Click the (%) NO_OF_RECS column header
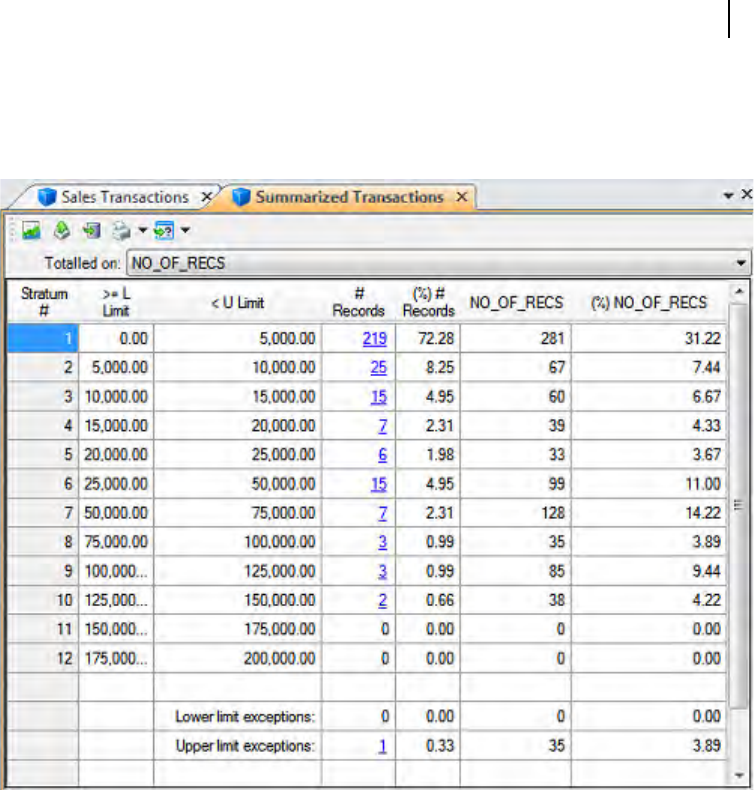 point(648,302)
